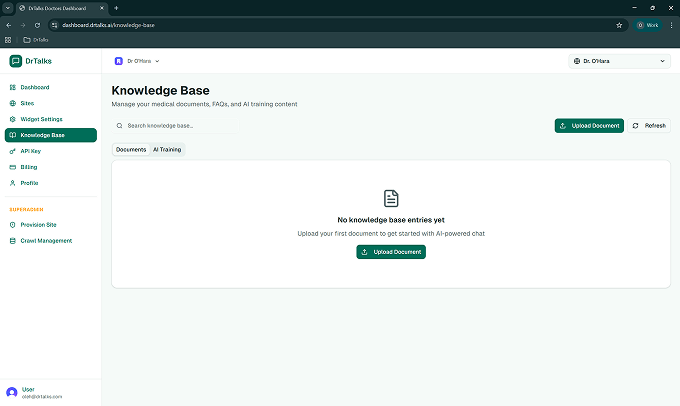Click Upload Document in empty state
Screen dimensions: 680x406
[391, 252]
